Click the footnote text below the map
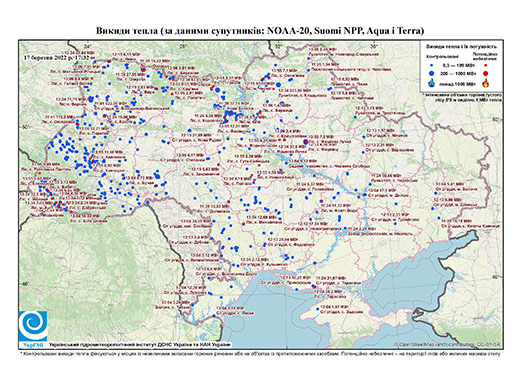The width and height of the screenshot is (520, 368). pyautogui.click(x=260, y=354)
